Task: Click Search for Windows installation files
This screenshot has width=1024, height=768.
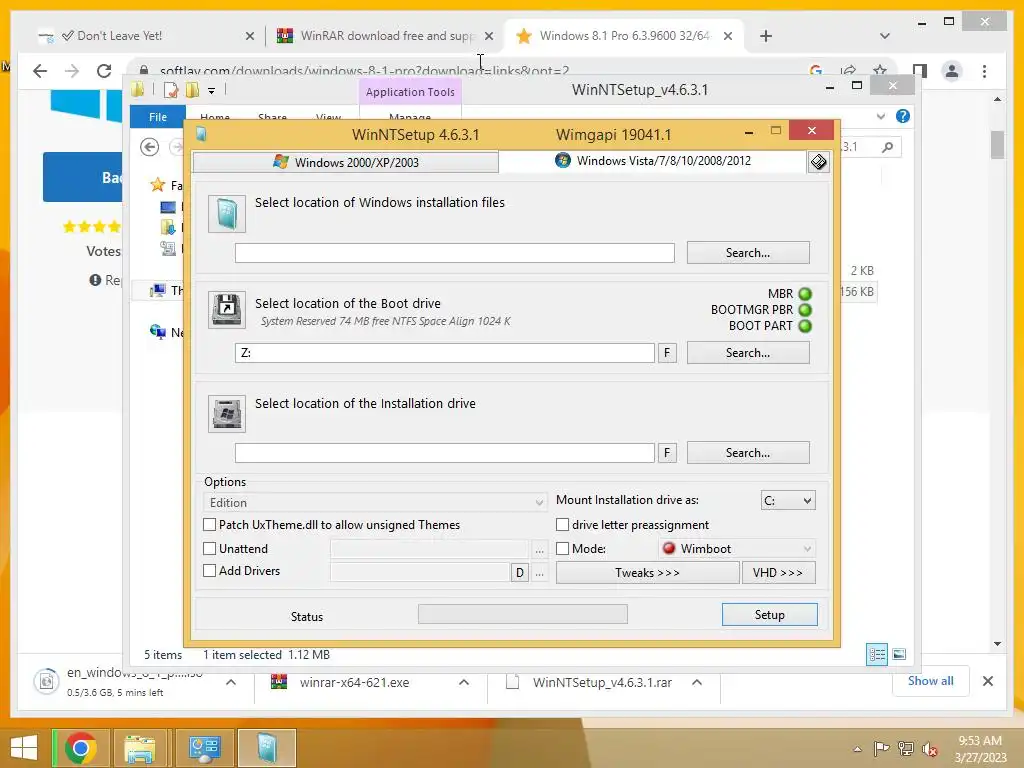Action: point(748,253)
